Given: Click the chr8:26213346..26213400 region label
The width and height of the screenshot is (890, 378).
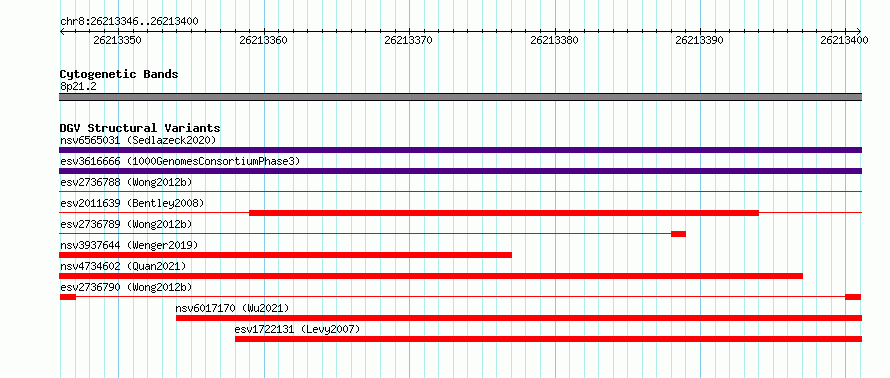Looking at the screenshot, I should tap(129, 22).
